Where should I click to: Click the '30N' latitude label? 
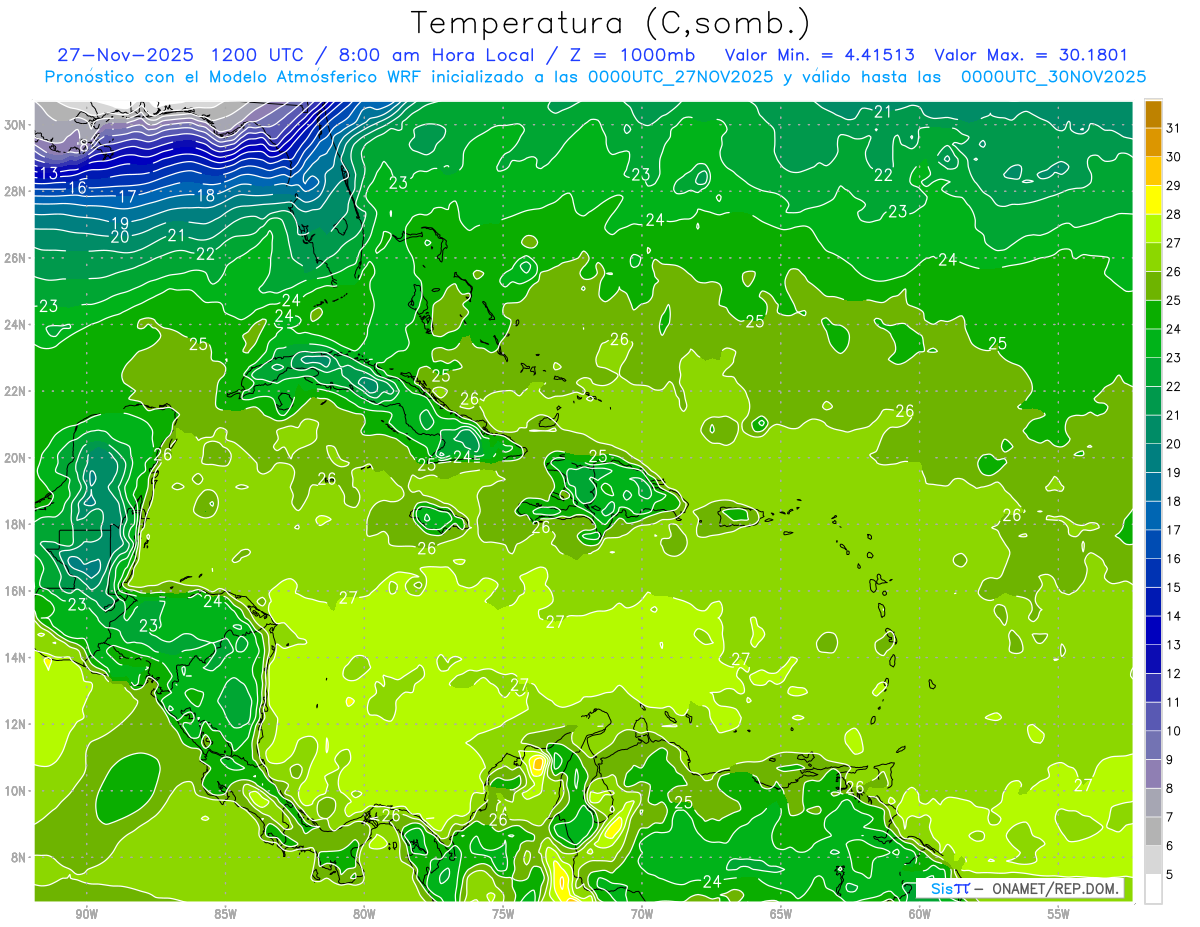coord(16,125)
